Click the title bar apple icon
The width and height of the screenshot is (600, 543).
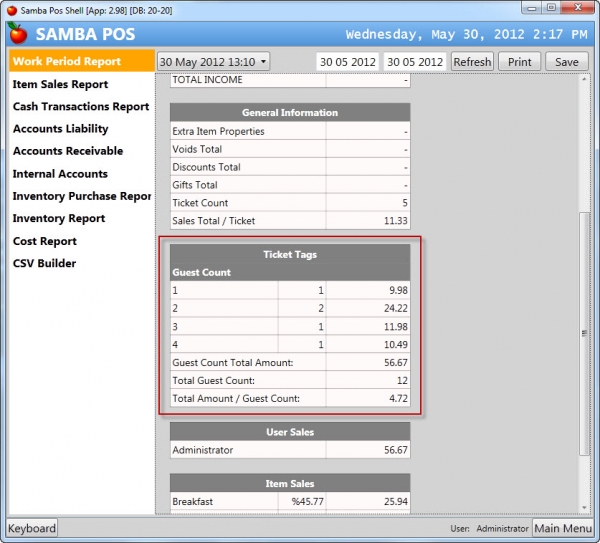(12, 10)
